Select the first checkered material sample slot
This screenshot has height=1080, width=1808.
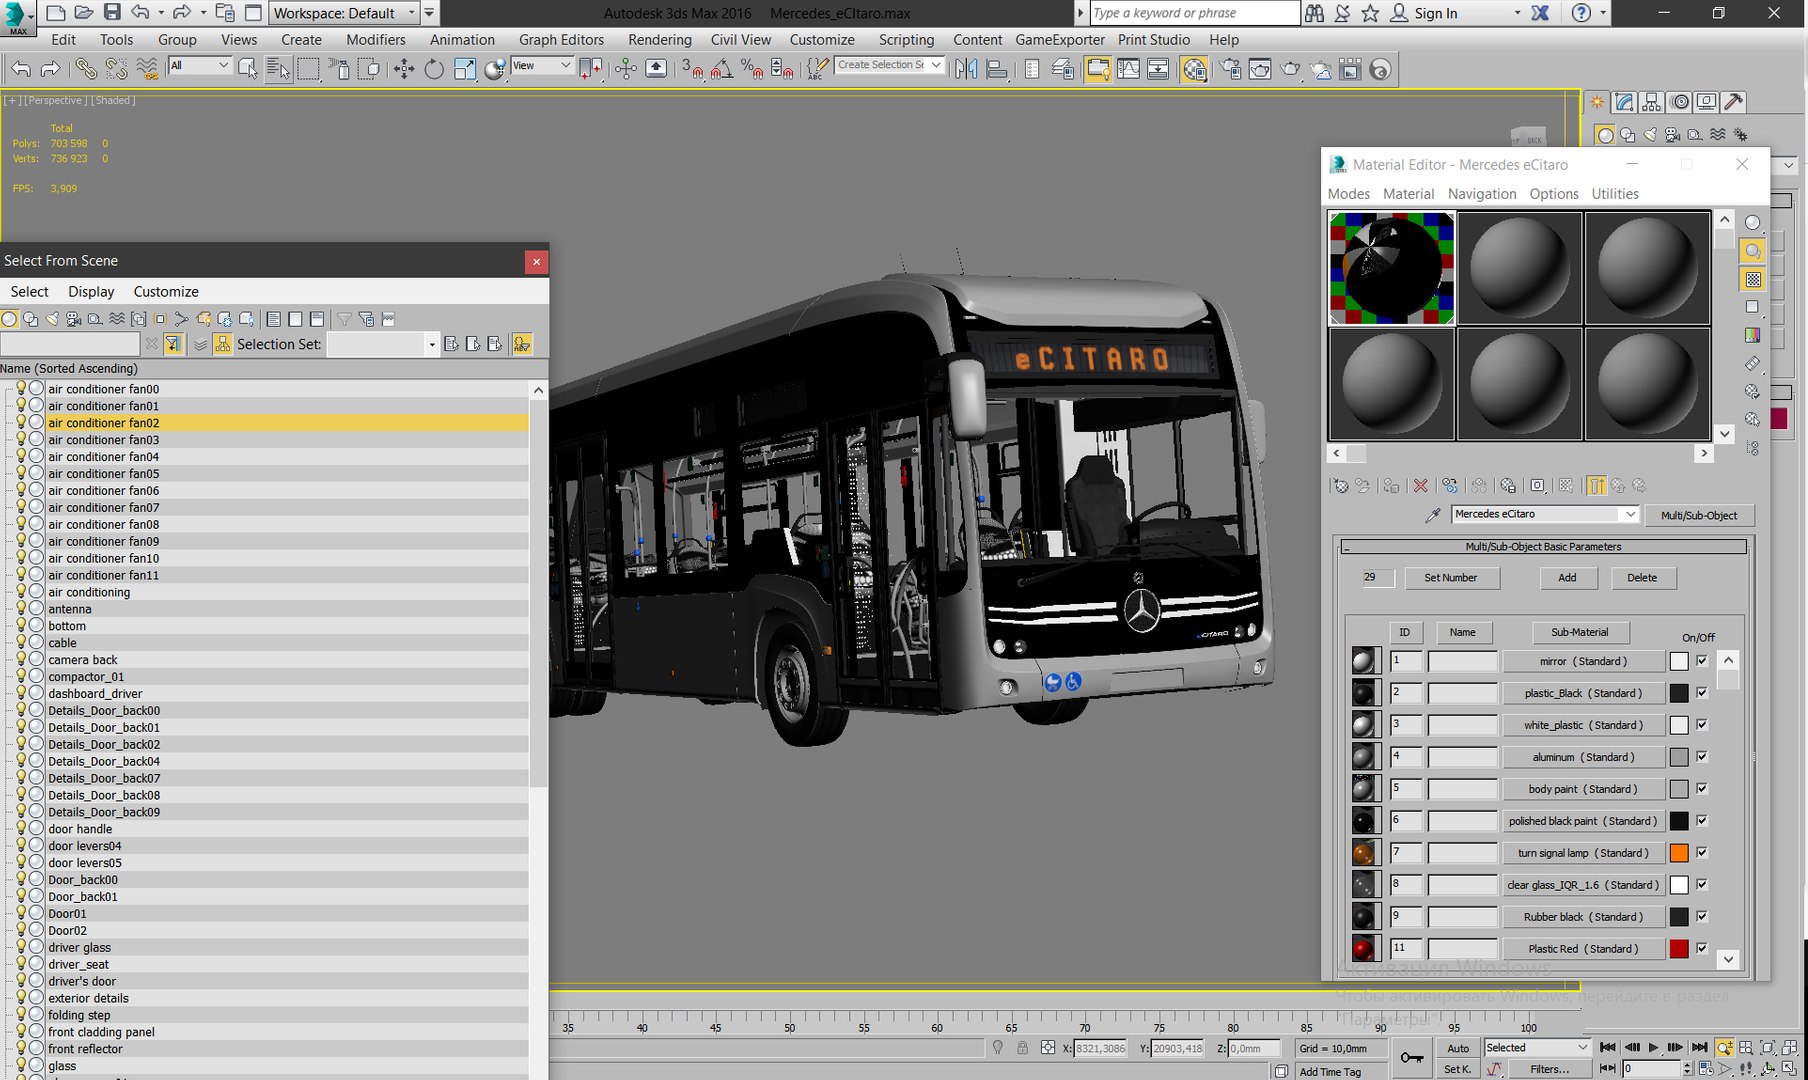coord(1391,268)
